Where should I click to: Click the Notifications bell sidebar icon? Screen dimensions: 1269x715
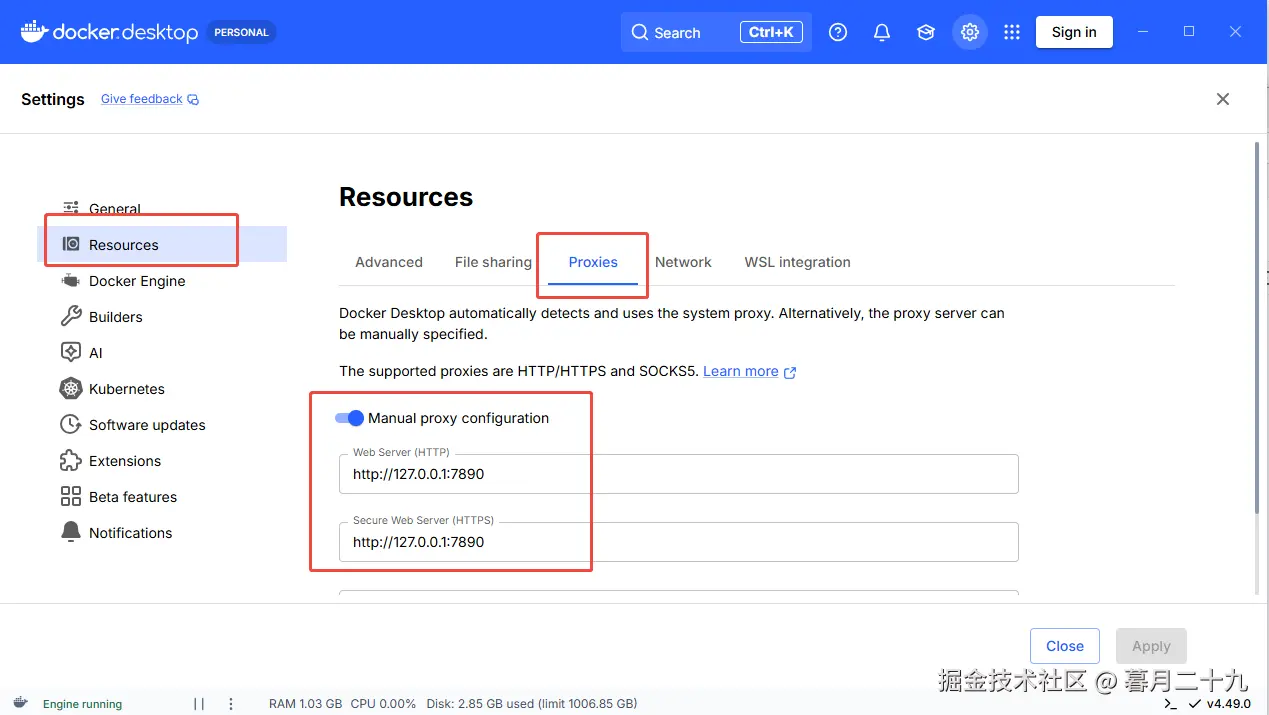click(71, 532)
